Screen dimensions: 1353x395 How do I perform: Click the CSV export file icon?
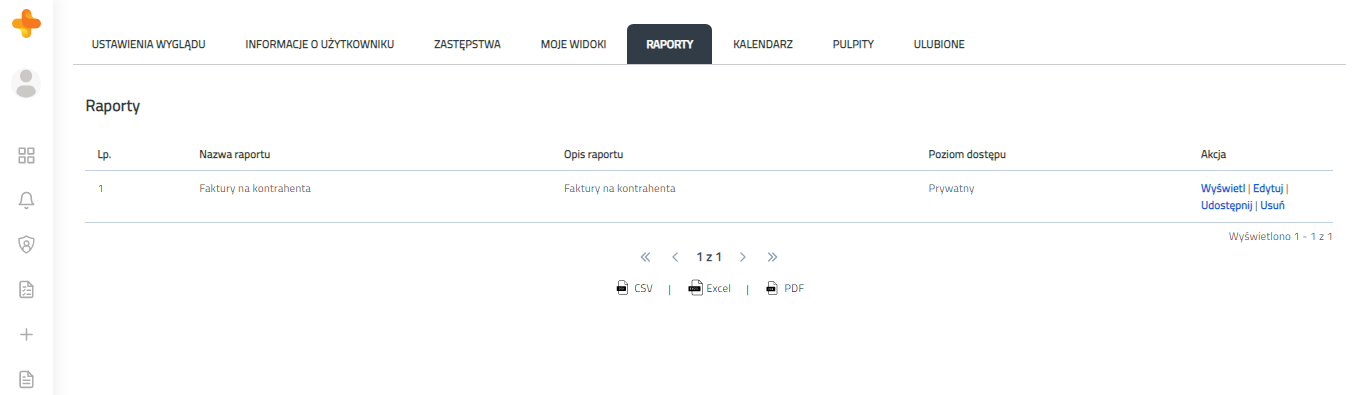[x=622, y=288]
